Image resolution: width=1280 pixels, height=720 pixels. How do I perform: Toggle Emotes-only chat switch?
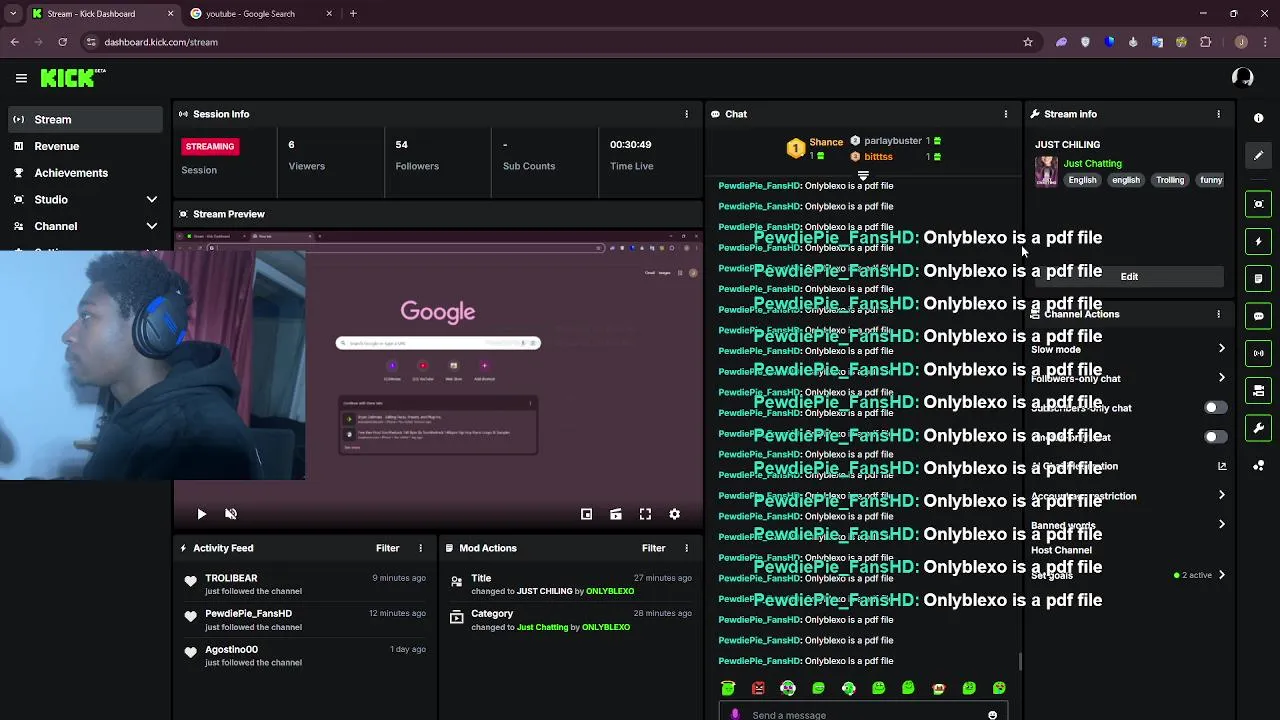point(1214,437)
